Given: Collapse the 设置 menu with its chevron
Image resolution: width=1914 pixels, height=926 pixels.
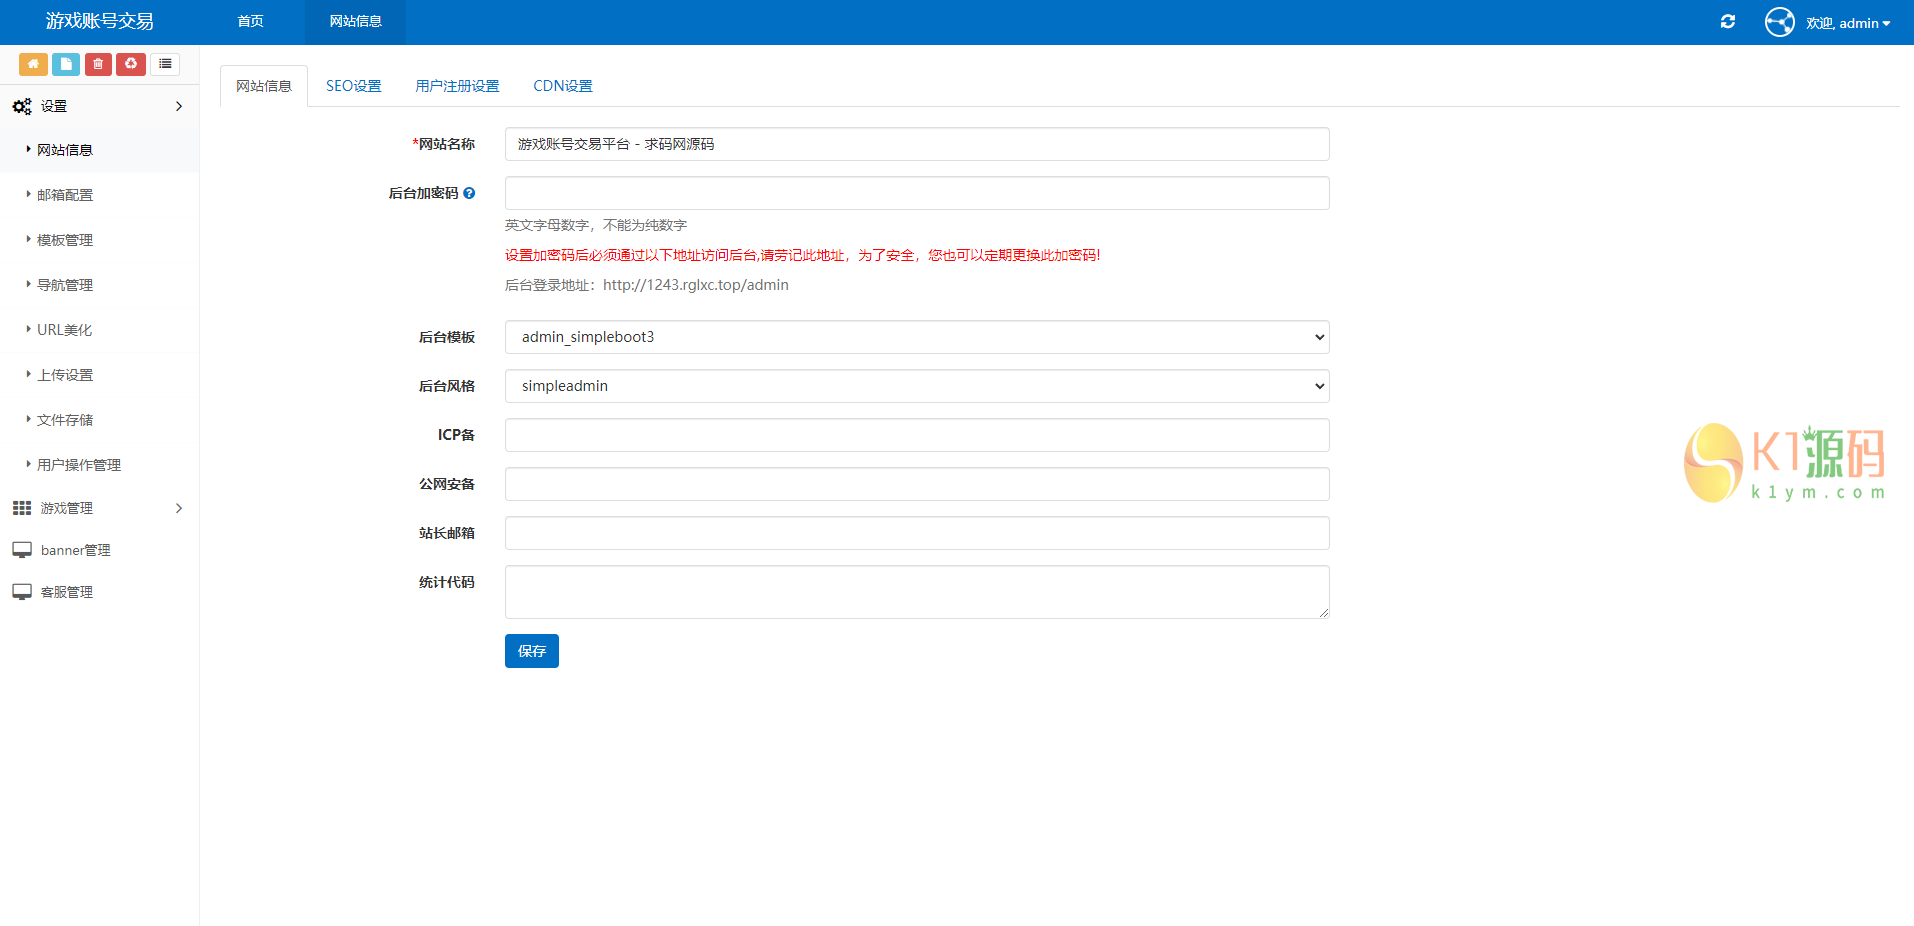Looking at the screenshot, I should point(179,106).
